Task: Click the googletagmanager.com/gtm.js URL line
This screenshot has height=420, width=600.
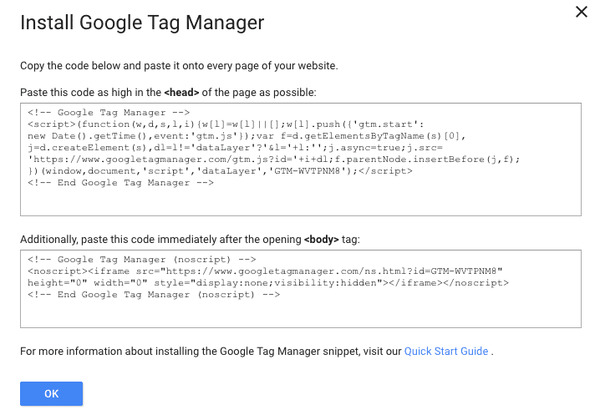Action: (x=274, y=159)
